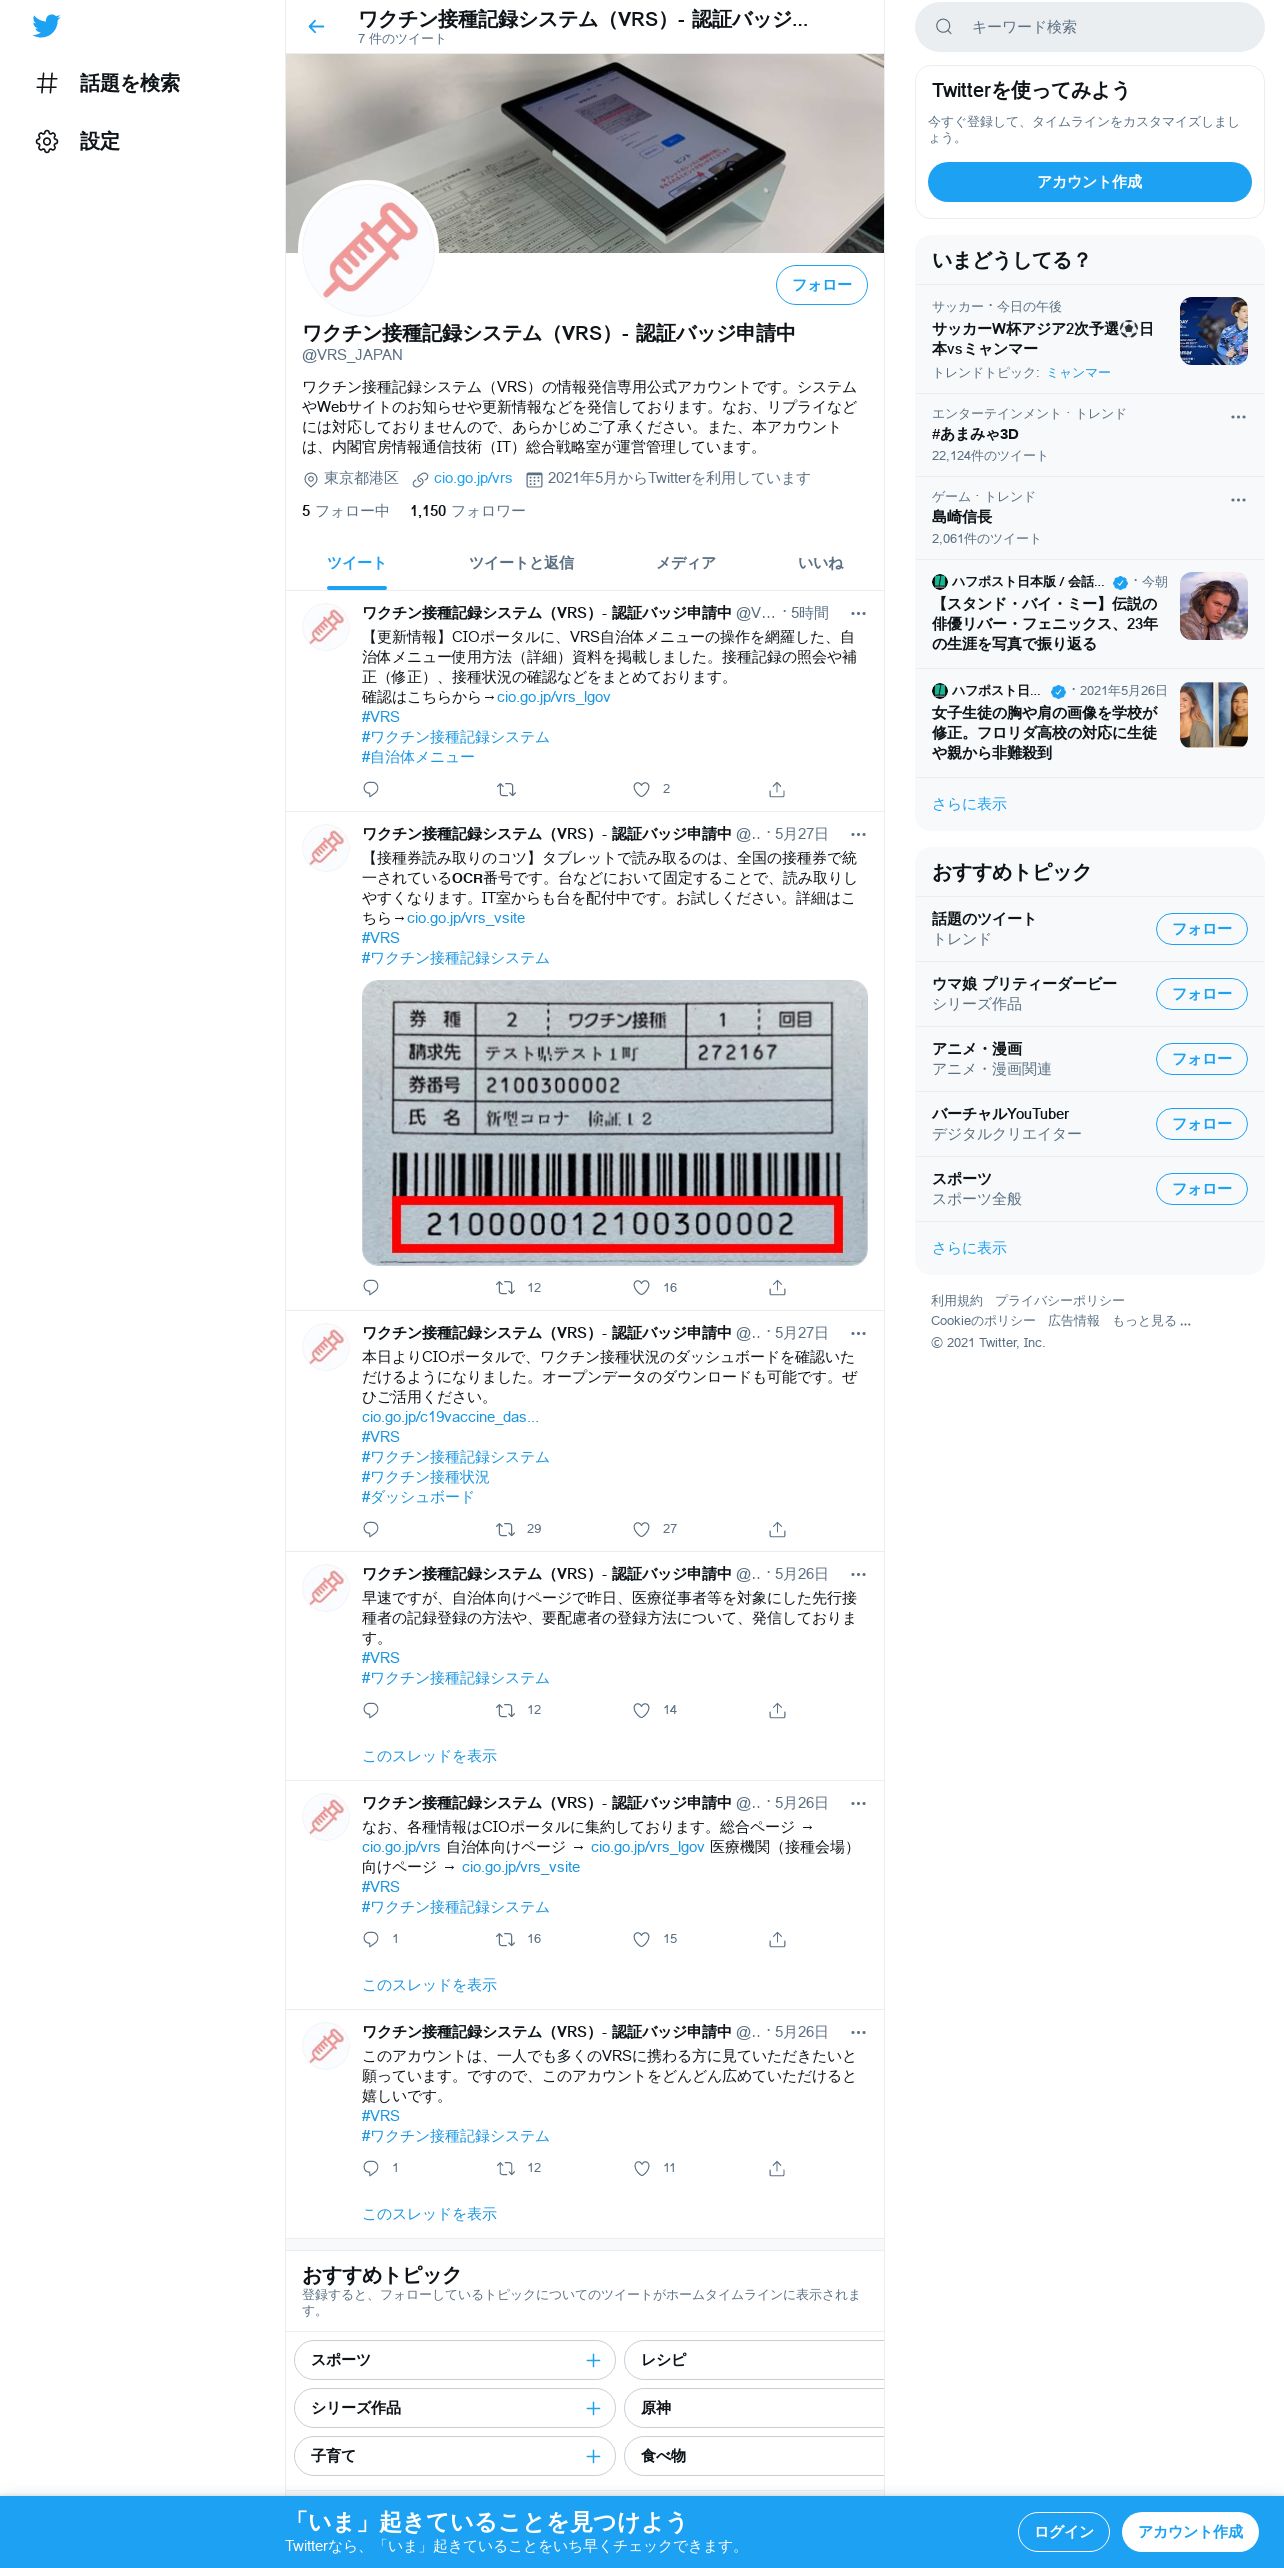
Task: Open more menu on このアカウントは tweet
Action: [x=858, y=2032]
